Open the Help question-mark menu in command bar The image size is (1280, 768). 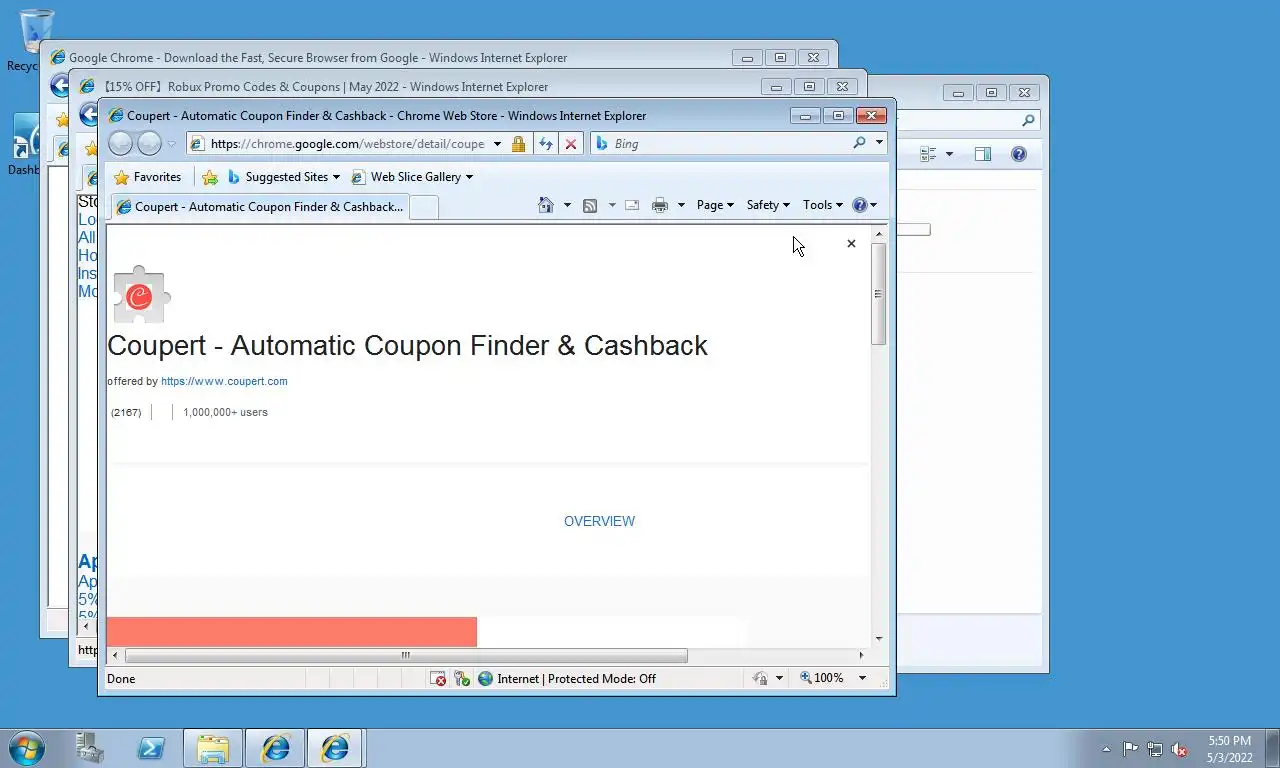(864, 205)
